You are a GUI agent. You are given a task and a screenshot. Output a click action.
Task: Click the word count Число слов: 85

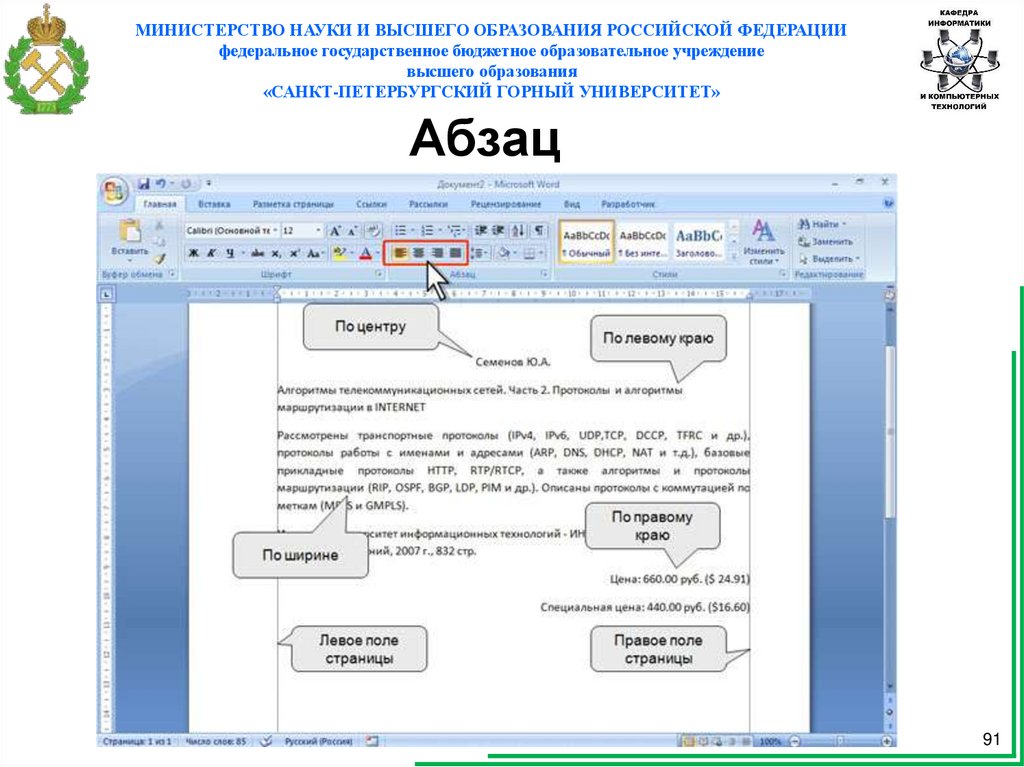tap(216, 742)
